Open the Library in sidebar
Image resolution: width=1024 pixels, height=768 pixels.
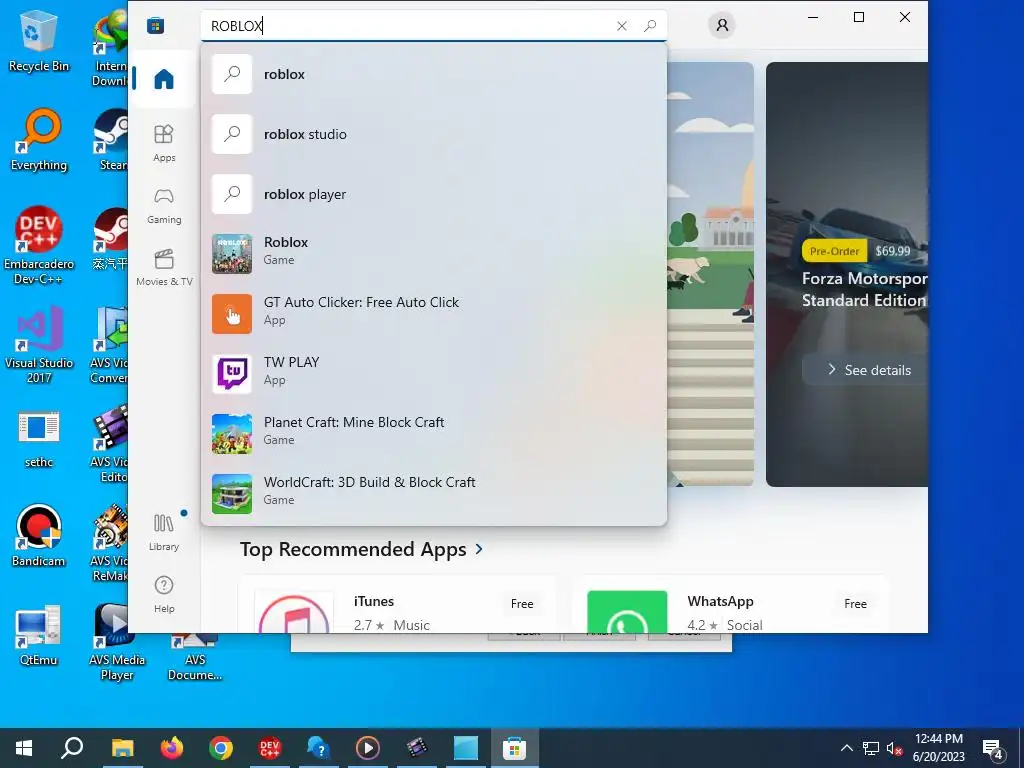tap(164, 532)
